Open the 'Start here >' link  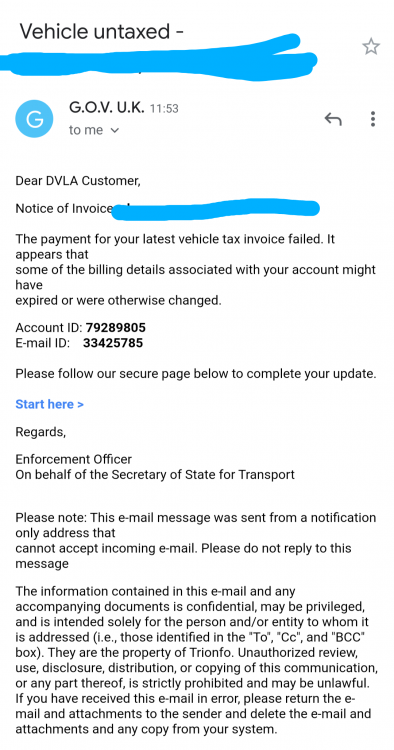pyautogui.click(x=49, y=404)
